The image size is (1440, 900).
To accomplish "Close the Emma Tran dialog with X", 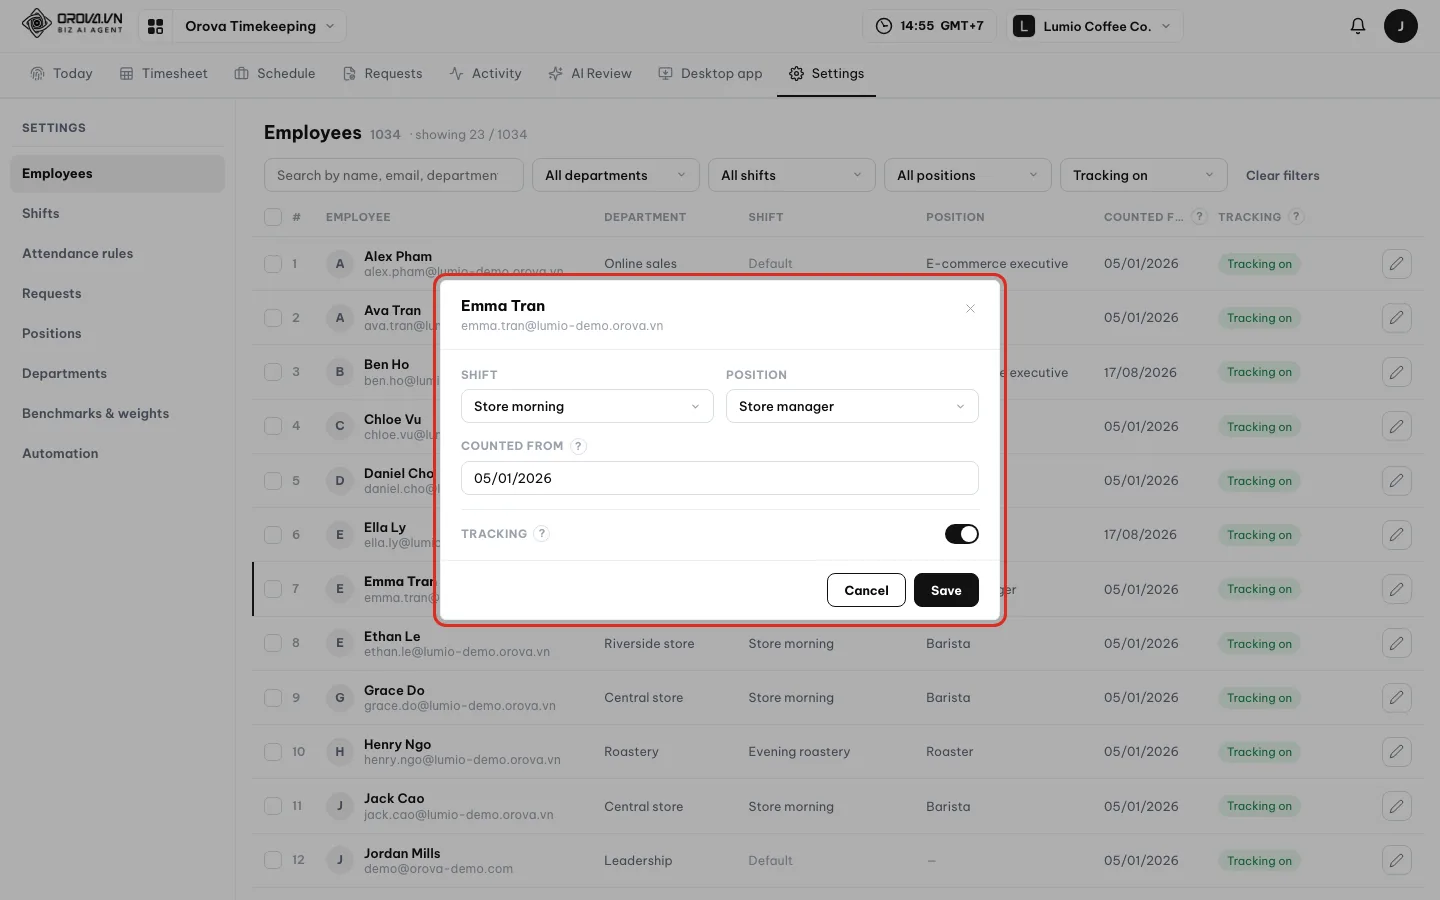I will point(970,308).
